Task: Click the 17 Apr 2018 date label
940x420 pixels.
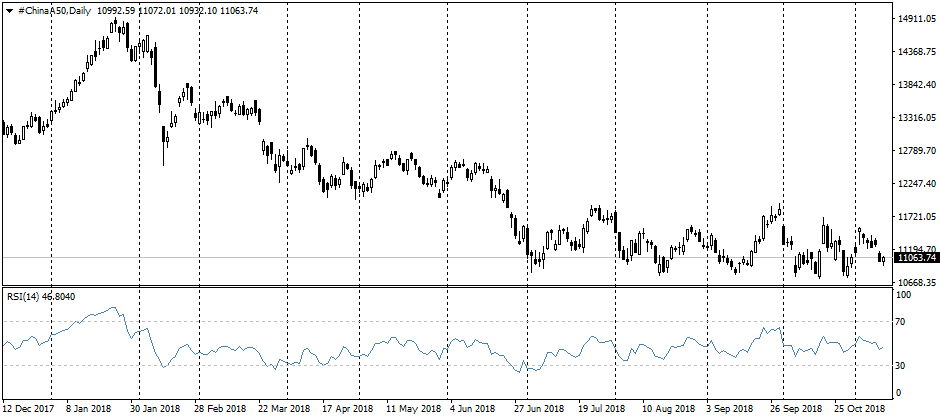Action: [x=345, y=409]
